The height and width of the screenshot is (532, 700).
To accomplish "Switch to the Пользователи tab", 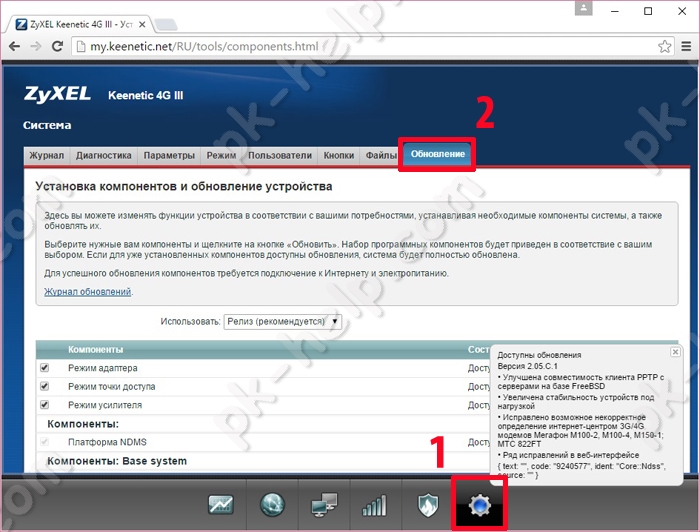I will pyautogui.click(x=280, y=155).
